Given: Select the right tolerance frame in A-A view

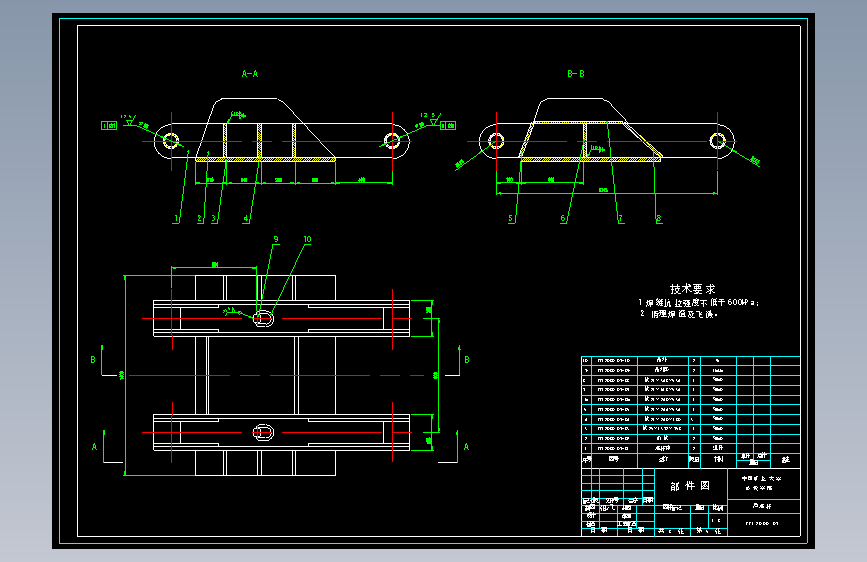Looking at the screenshot, I should [x=448, y=126].
